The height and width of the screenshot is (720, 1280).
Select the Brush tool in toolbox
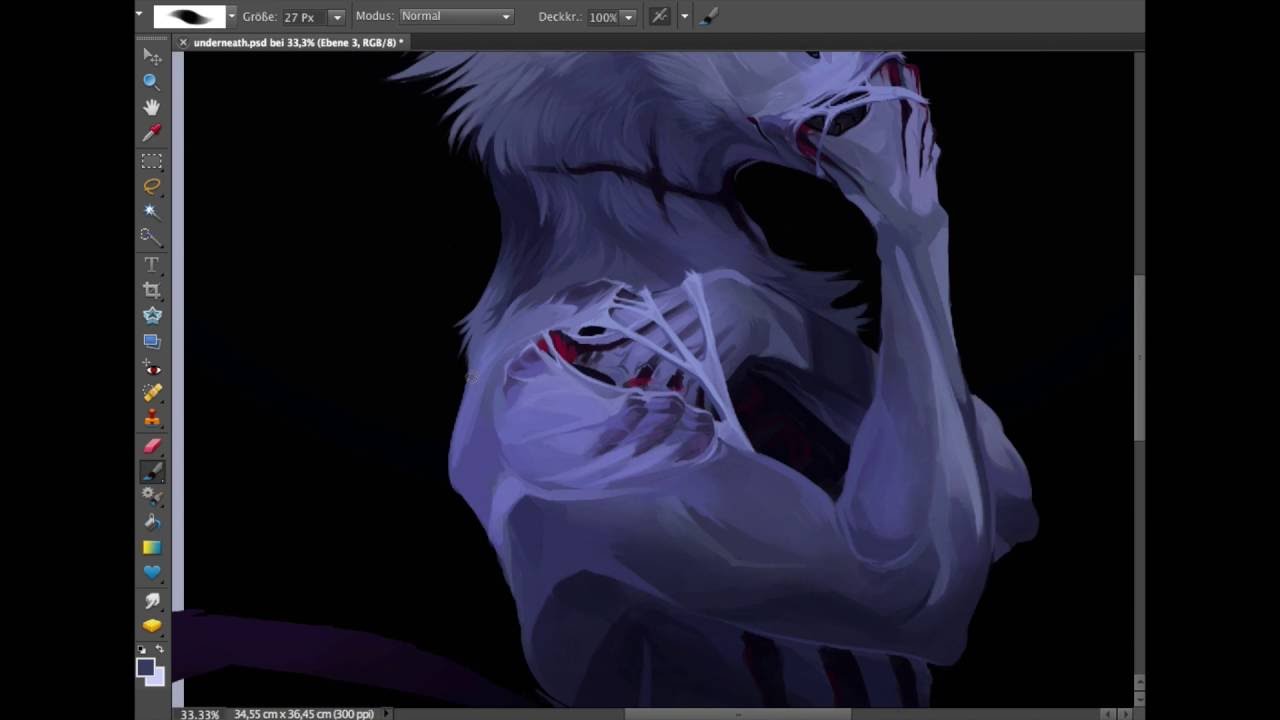tap(151, 471)
